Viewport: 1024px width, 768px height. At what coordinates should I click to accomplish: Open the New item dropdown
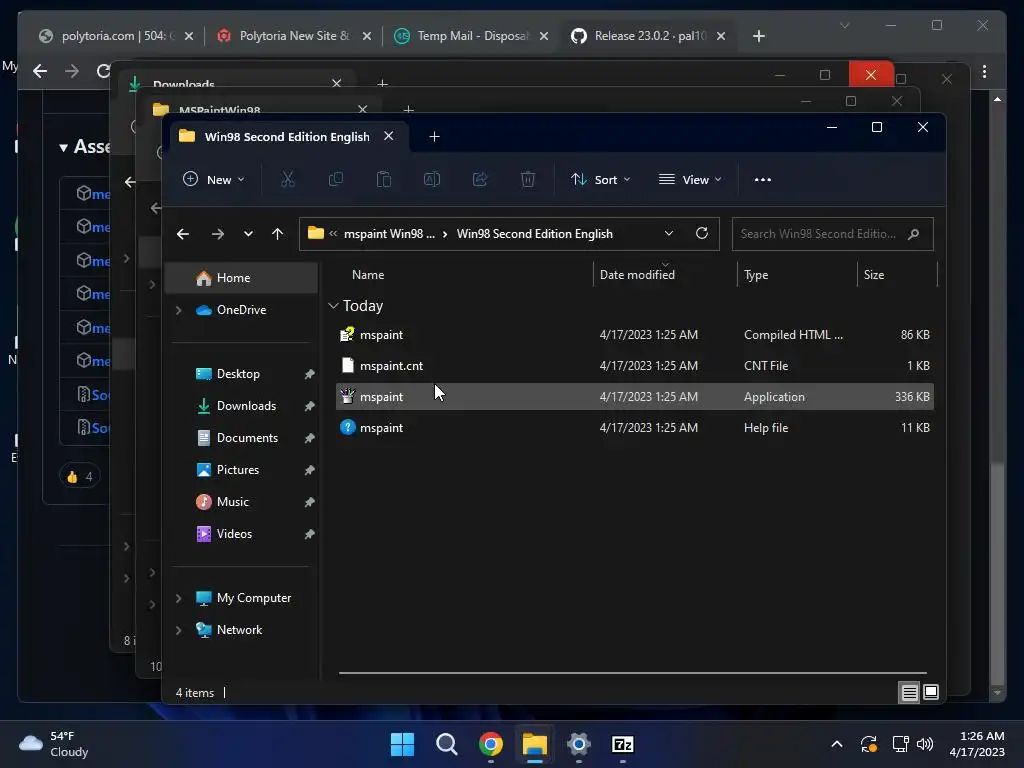pos(214,180)
